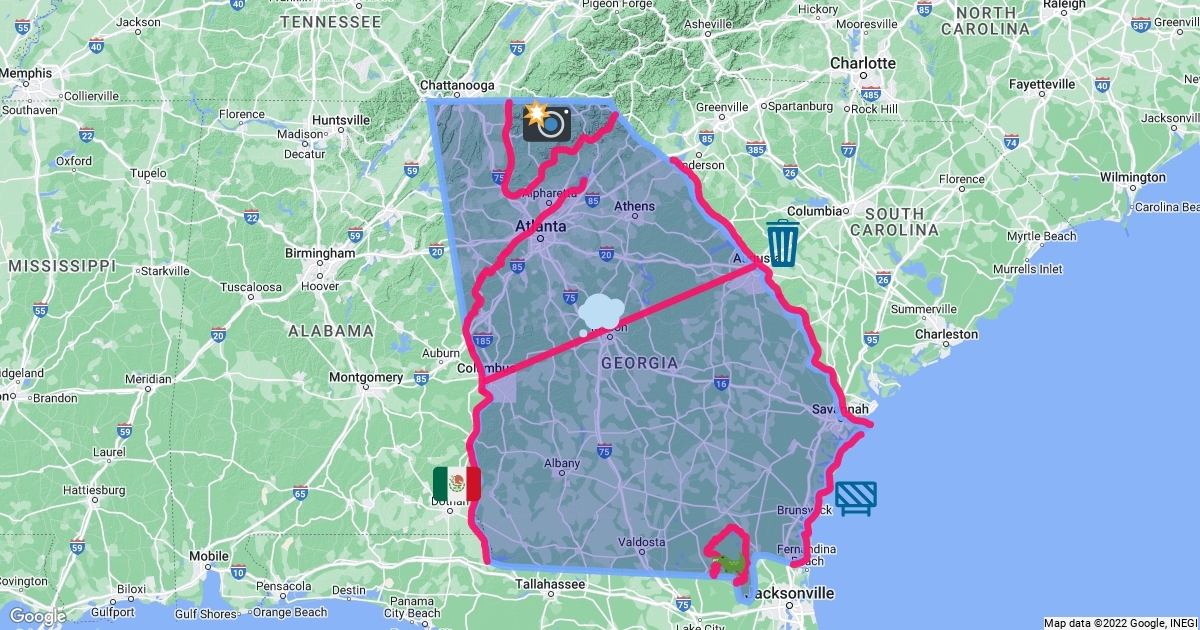This screenshot has width=1200, height=630.
Task: Select the Montgomery city label
Action: (366, 377)
